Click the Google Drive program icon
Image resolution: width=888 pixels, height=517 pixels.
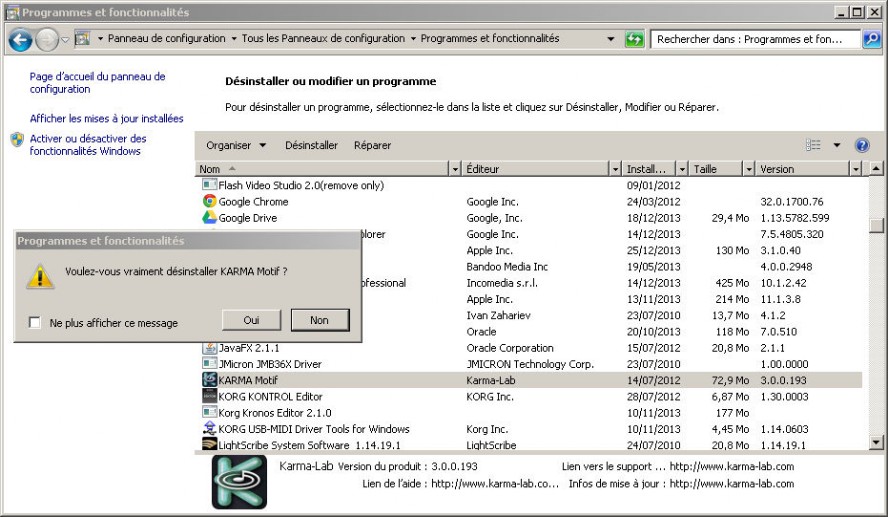(x=210, y=218)
